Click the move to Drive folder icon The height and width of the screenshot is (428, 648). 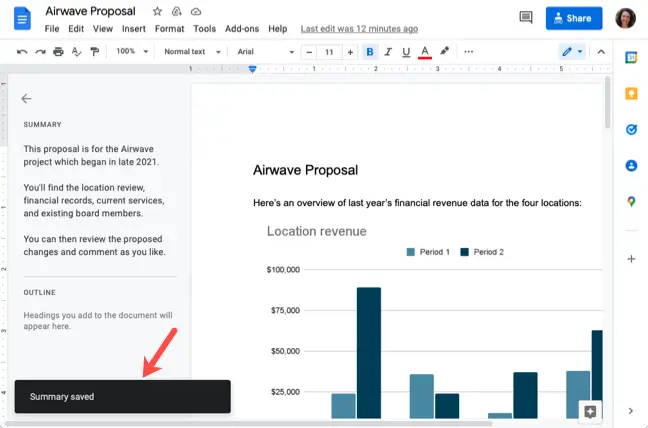pyautogui.click(x=176, y=12)
